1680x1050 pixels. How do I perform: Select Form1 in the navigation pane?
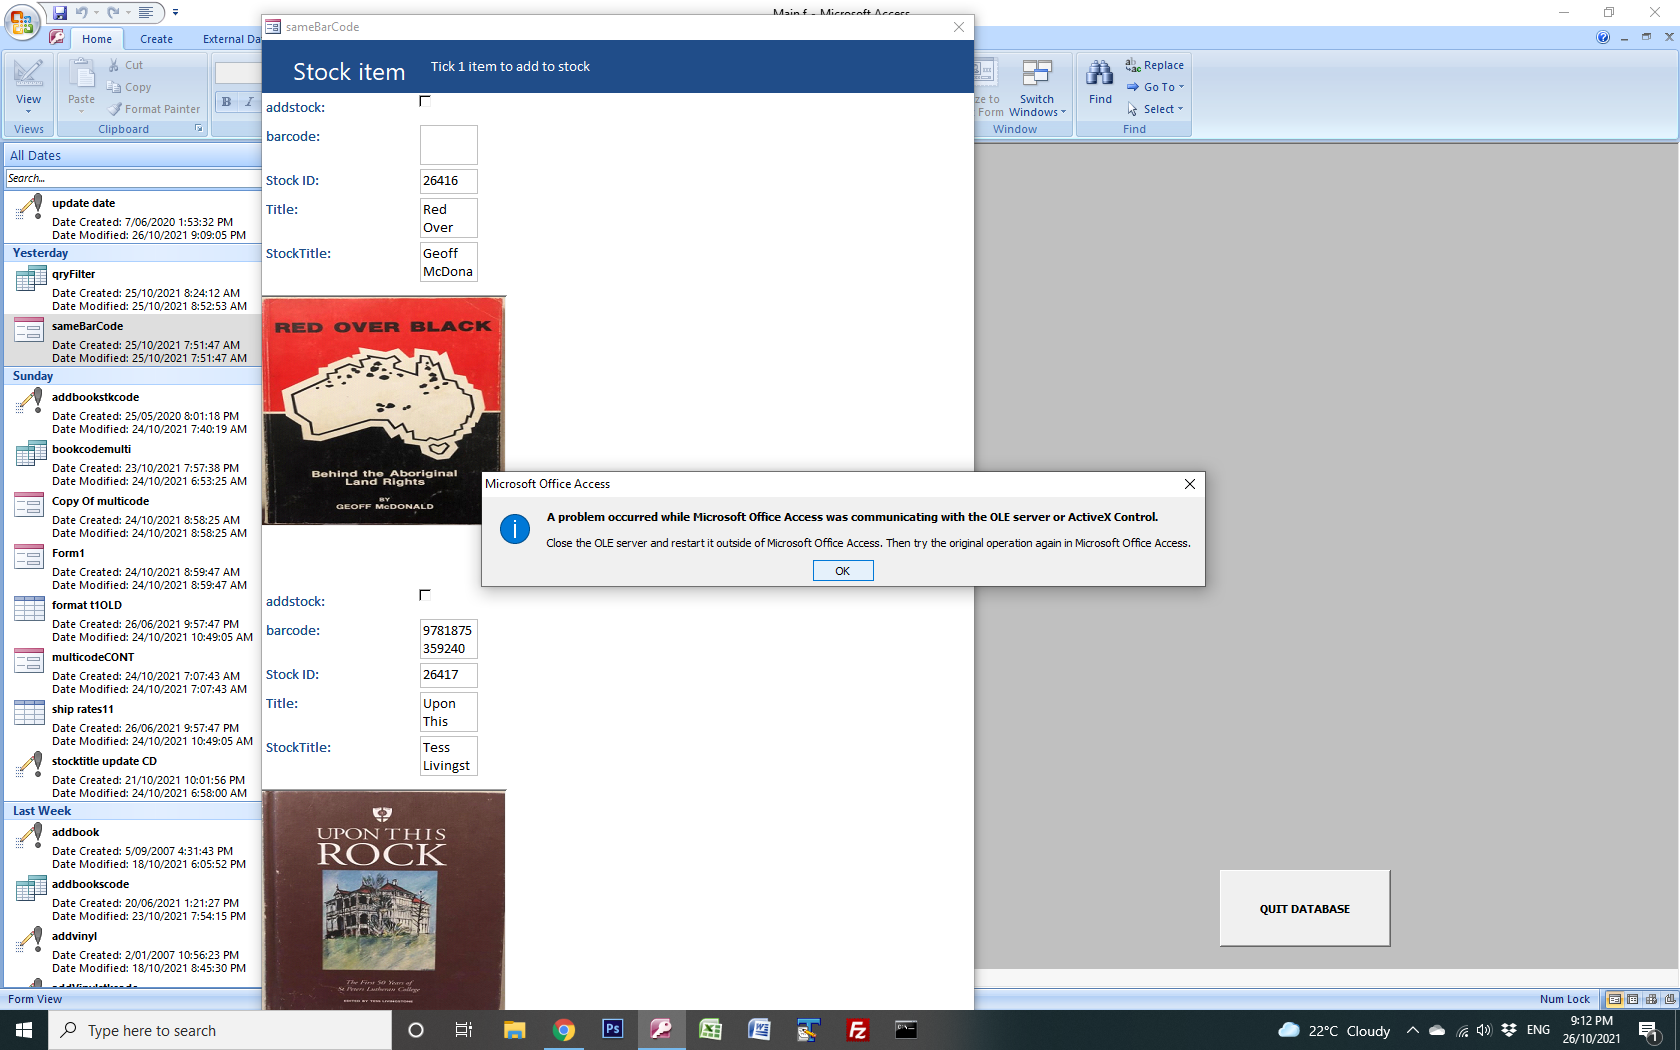(132, 567)
